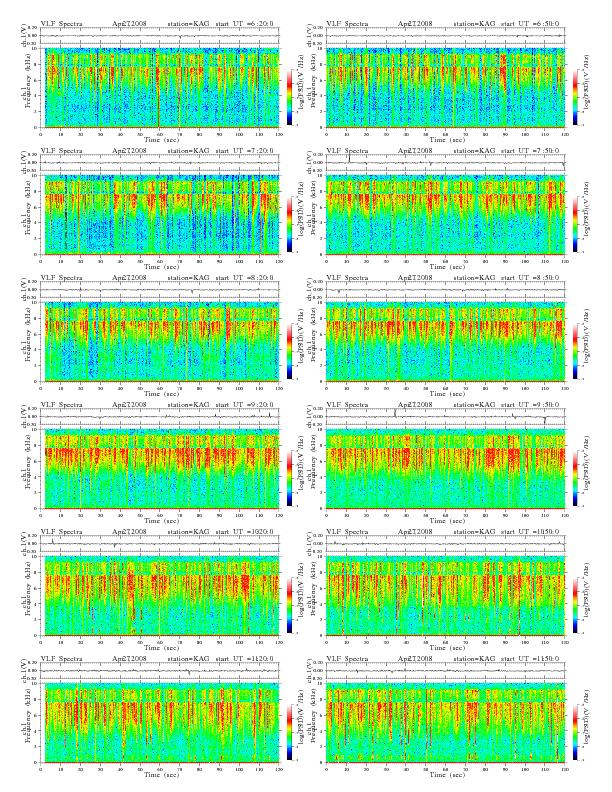Click the spectrogram for start UT 7:50:0
The width and height of the screenshot is (612, 792).
pyautogui.click(x=445, y=215)
